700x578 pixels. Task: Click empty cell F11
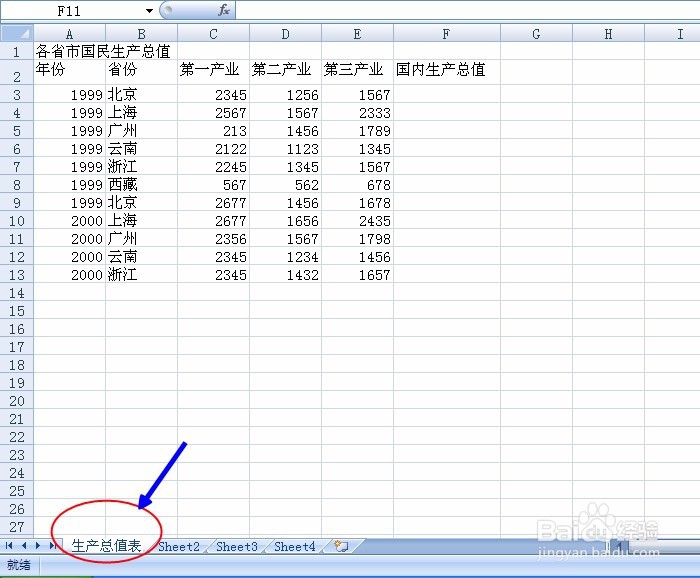[x=447, y=239]
